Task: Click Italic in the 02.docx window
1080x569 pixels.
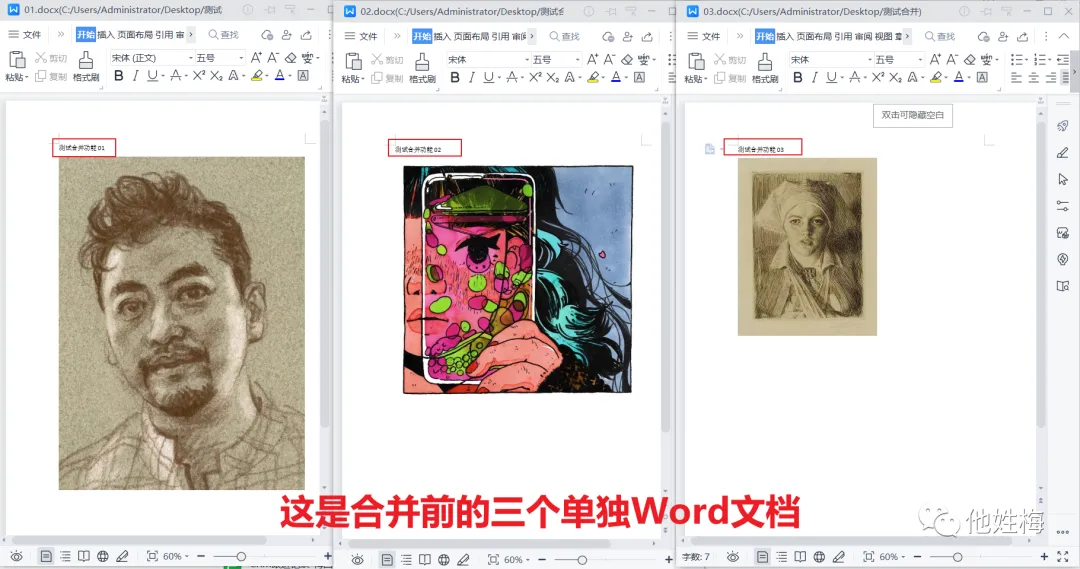Action: click(x=472, y=78)
